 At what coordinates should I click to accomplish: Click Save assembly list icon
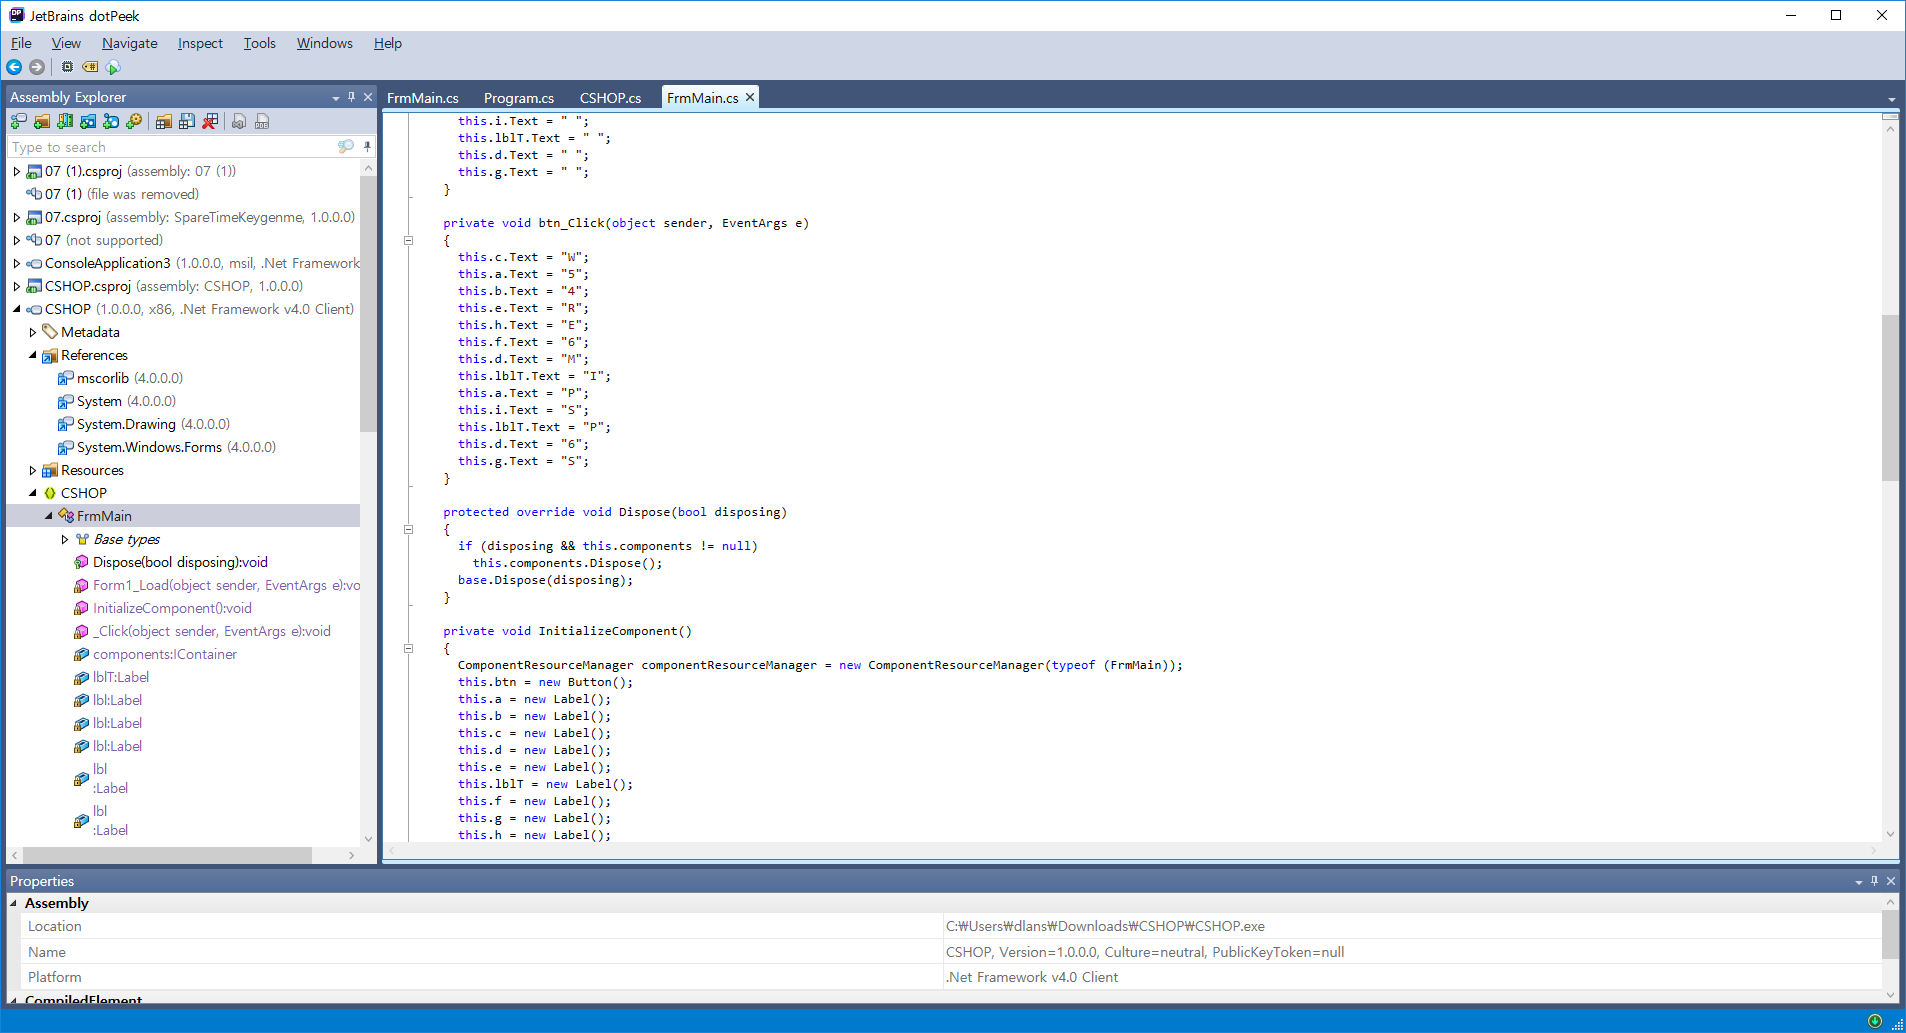(186, 121)
